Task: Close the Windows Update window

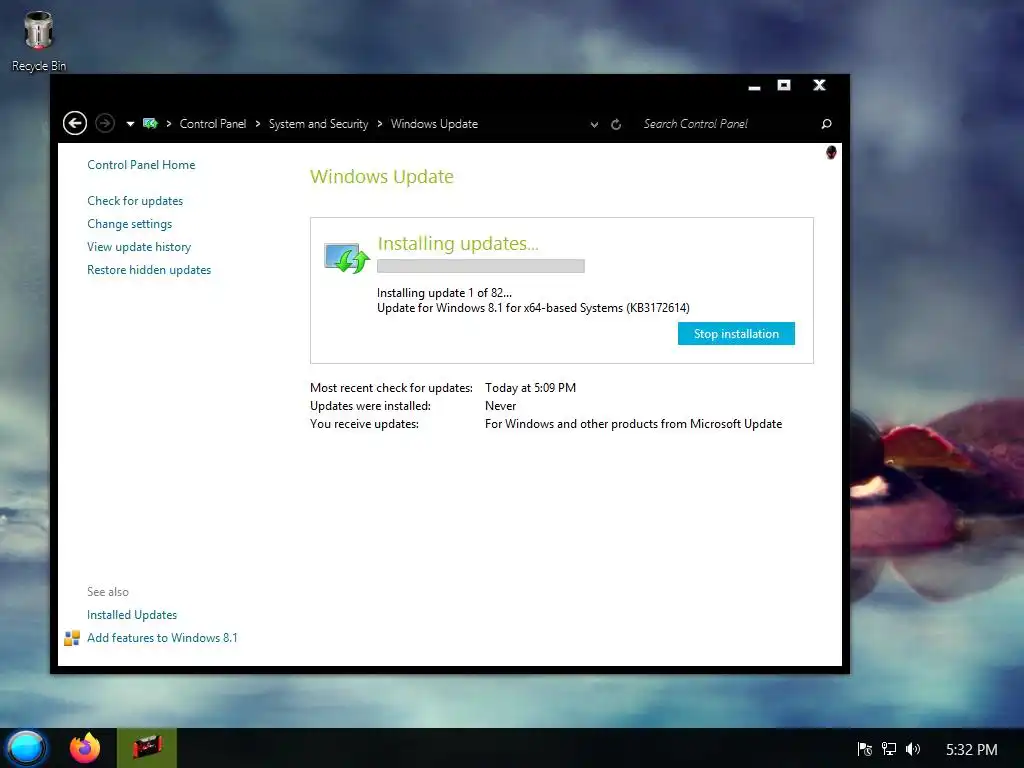Action: tap(819, 86)
